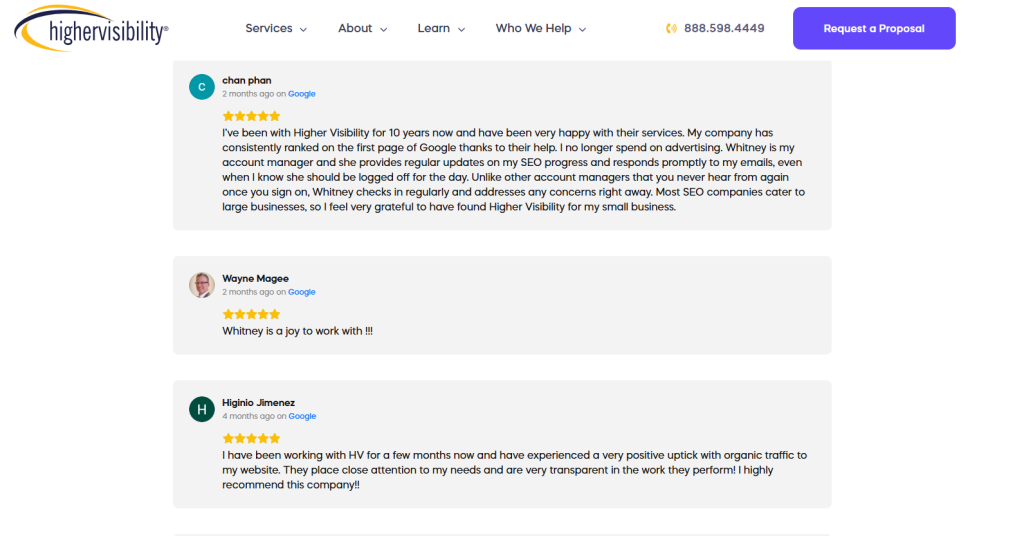This screenshot has height=536, width=1024.
Task: Open Google link on Higinio Jimenez's review
Action: tap(302, 416)
